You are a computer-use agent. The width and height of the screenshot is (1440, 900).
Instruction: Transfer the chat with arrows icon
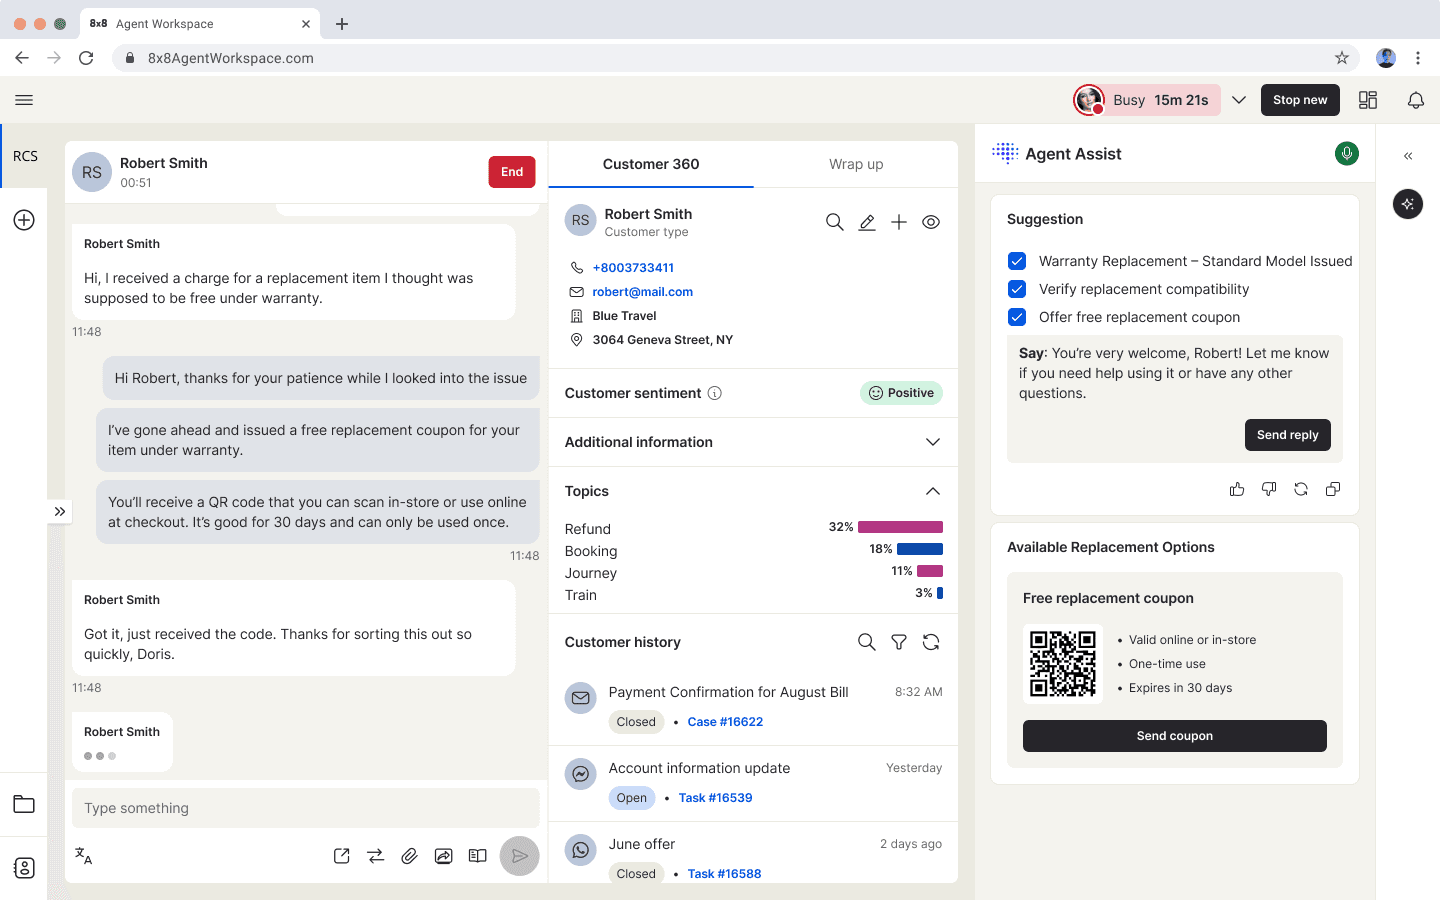(x=376, y=856)
